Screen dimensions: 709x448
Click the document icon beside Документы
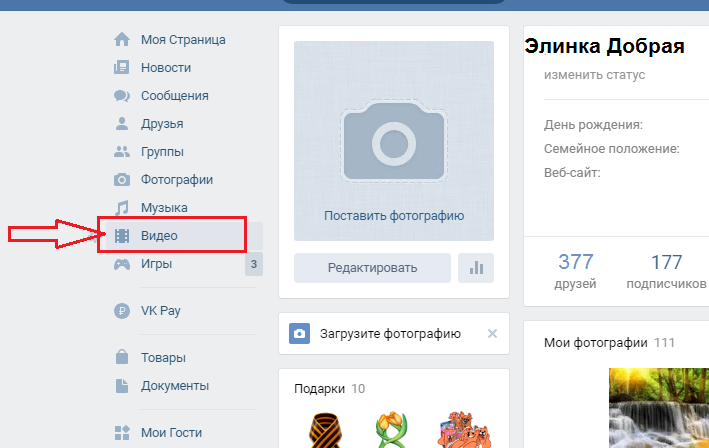[x=122, y=386]
